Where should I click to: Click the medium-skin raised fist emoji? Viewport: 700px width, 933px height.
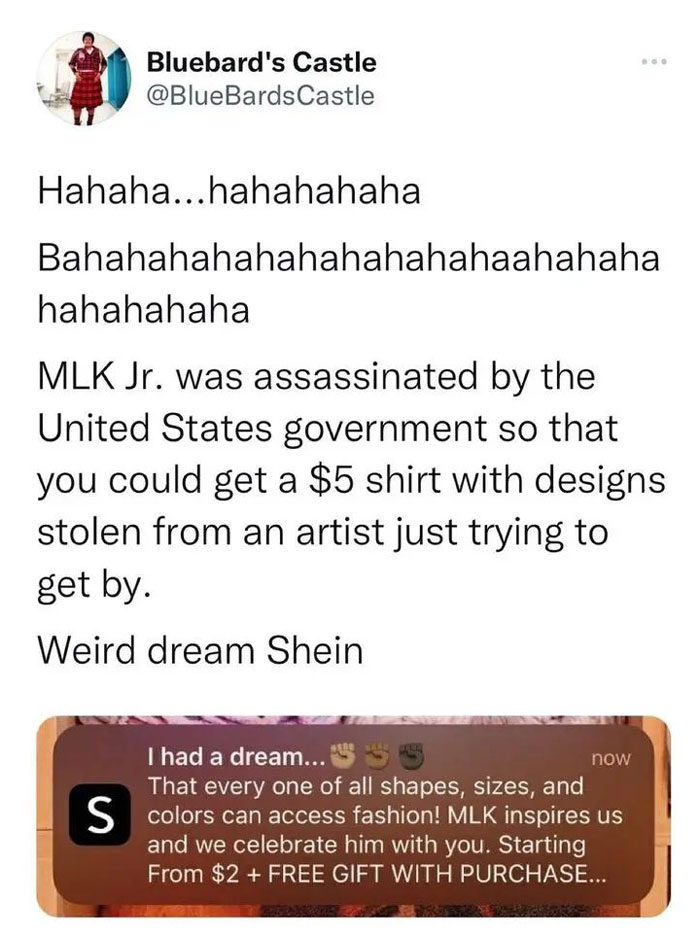click(x=376, y=756)
